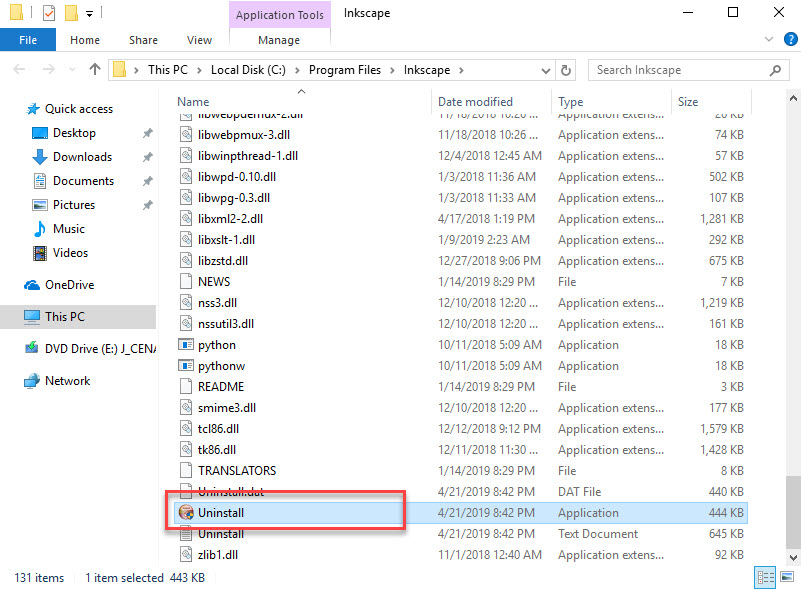Refresh the Inkscape folder view
The image size is (801, 589).
(566, 70)
